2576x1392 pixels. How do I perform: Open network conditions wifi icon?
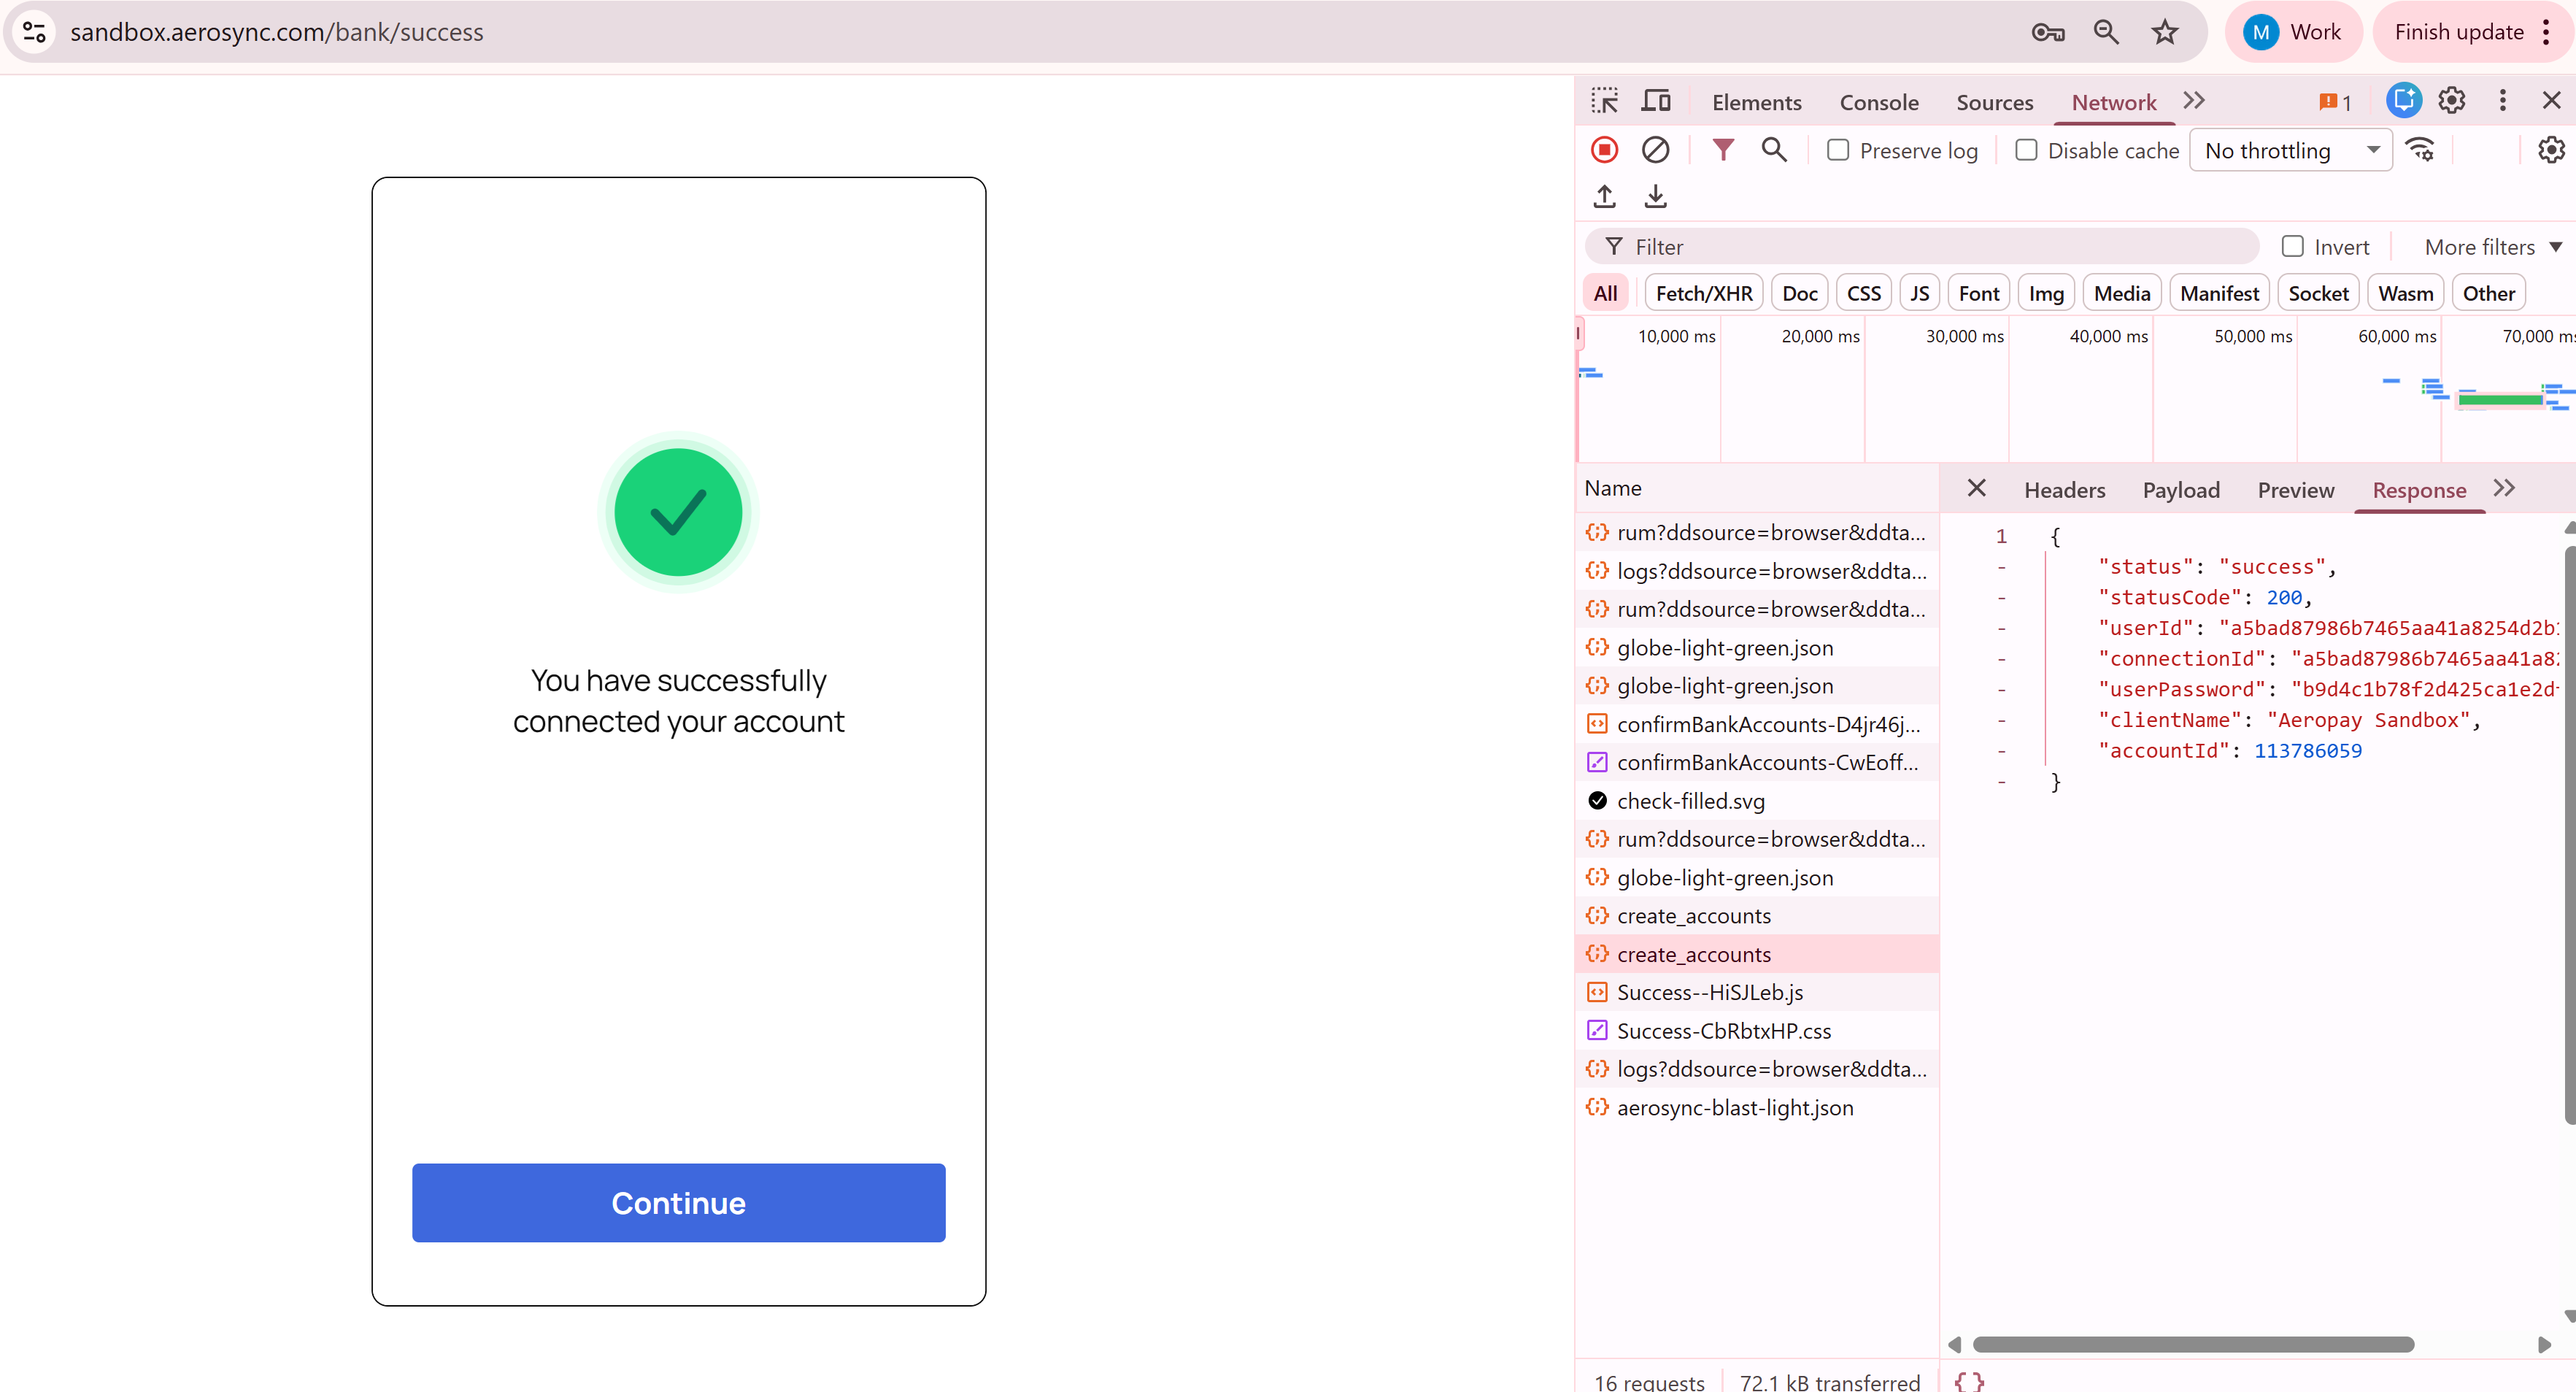tap(2420, 150)
